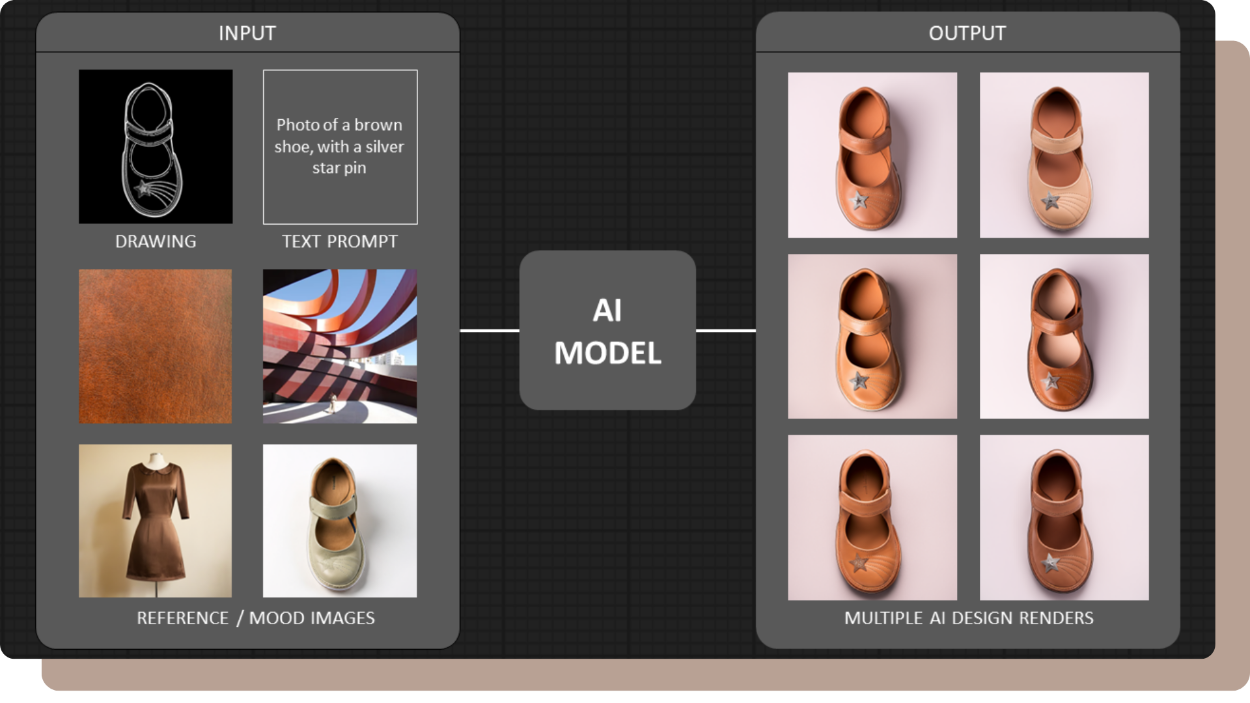This screenshot has height=703, width=1250.
Task: Select the first render in the output grid
Action: [x=872, y=155]
